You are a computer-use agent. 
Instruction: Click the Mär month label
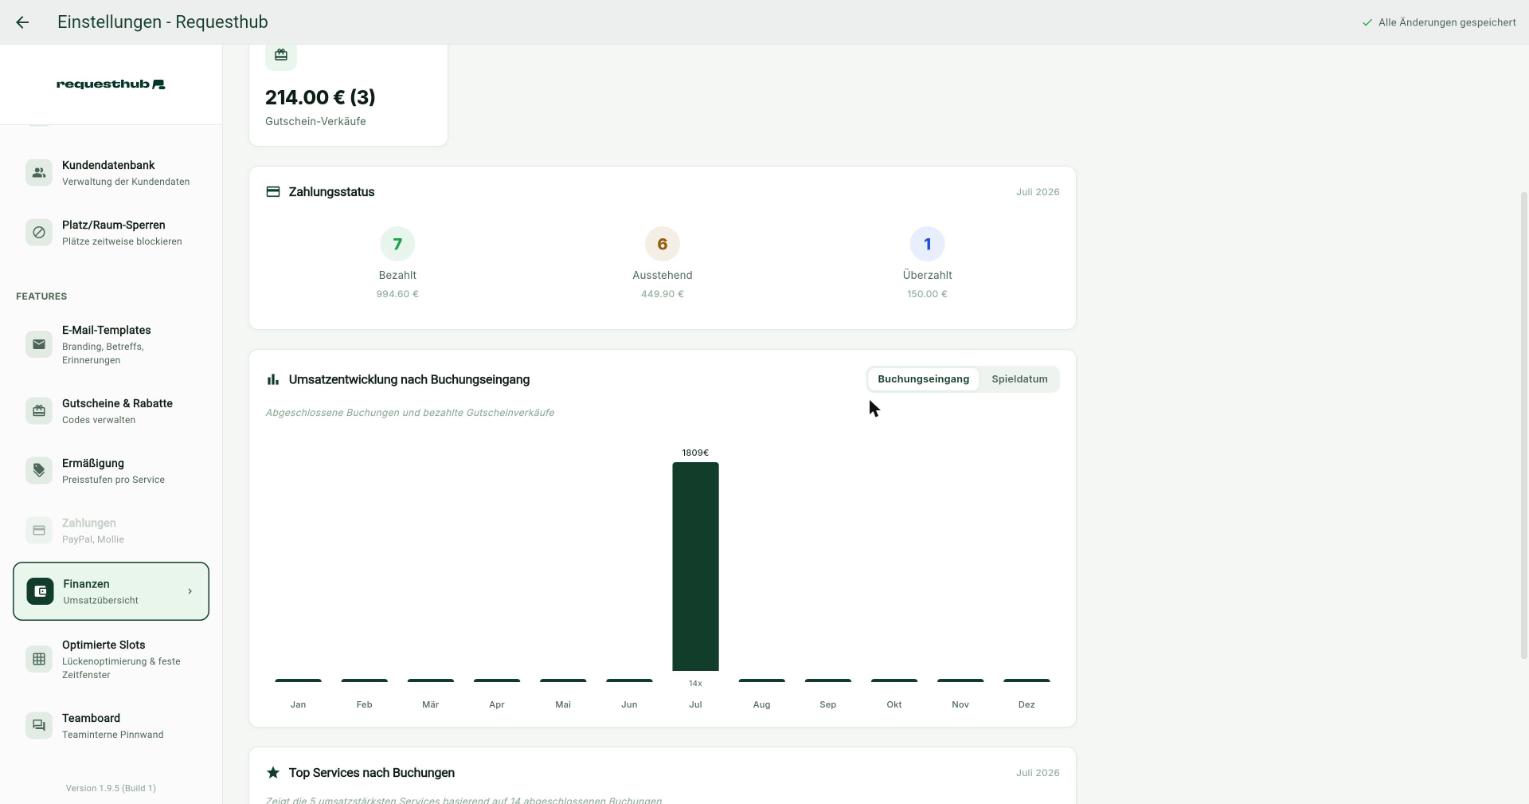click(x=430, y=705)
